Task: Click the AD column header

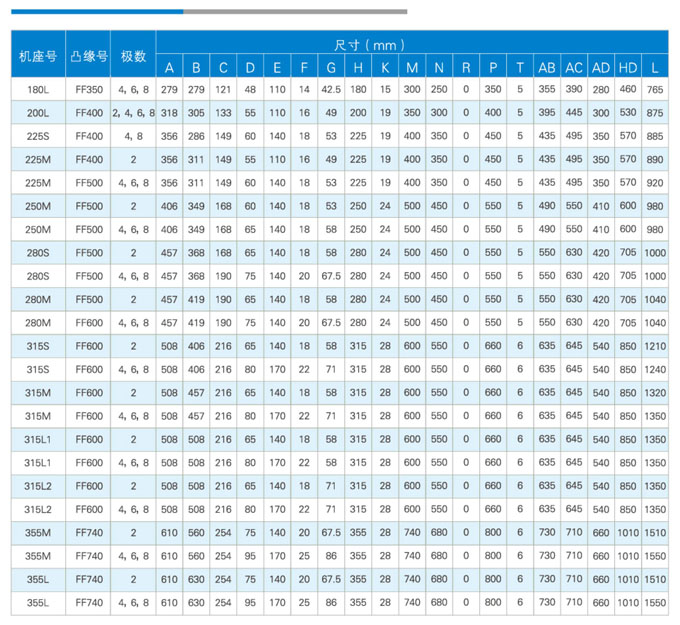Action: click(x=601, y=68)
